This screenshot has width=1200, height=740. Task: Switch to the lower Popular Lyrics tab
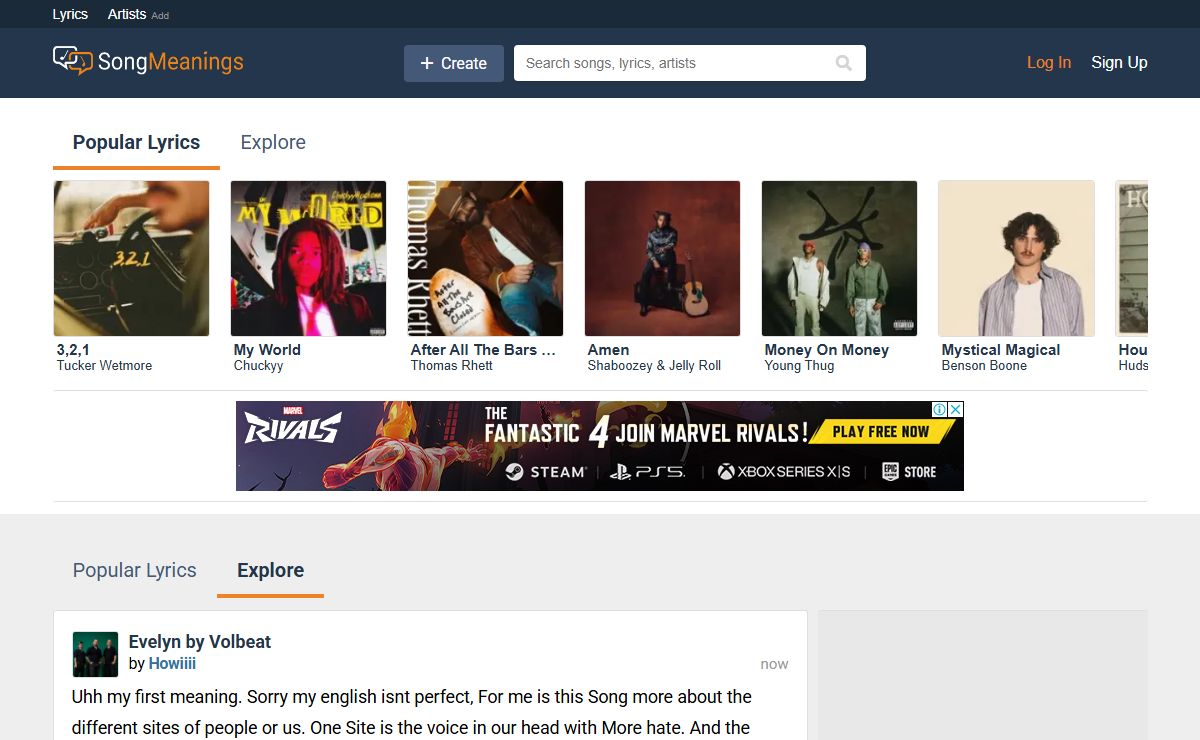135,570
